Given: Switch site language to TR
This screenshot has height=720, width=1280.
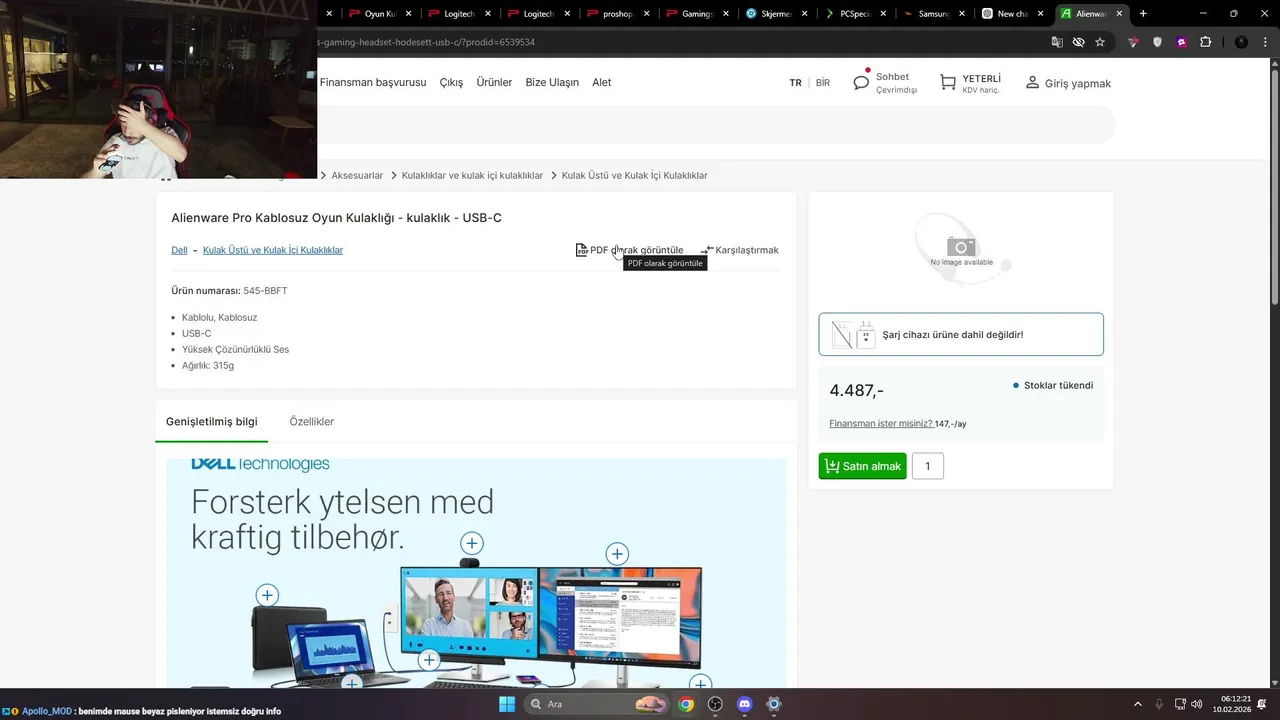Looking at the screenshot, I should pos(795,83).
